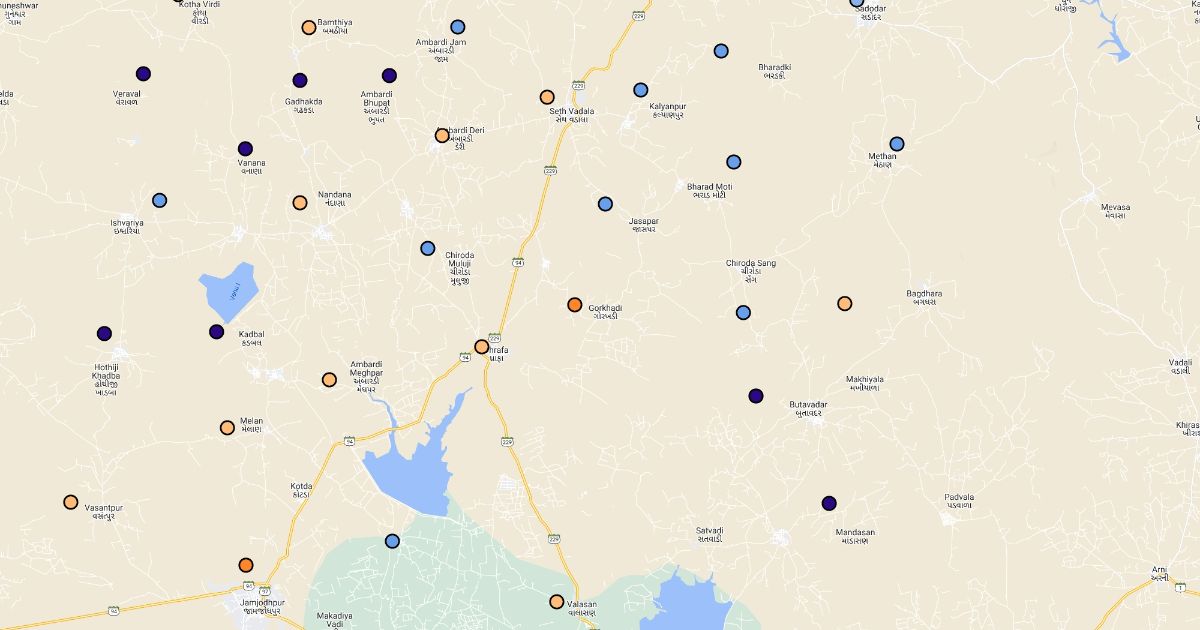Click the peach marker left of Melan

pyautogui.click(x=227, y=428)
